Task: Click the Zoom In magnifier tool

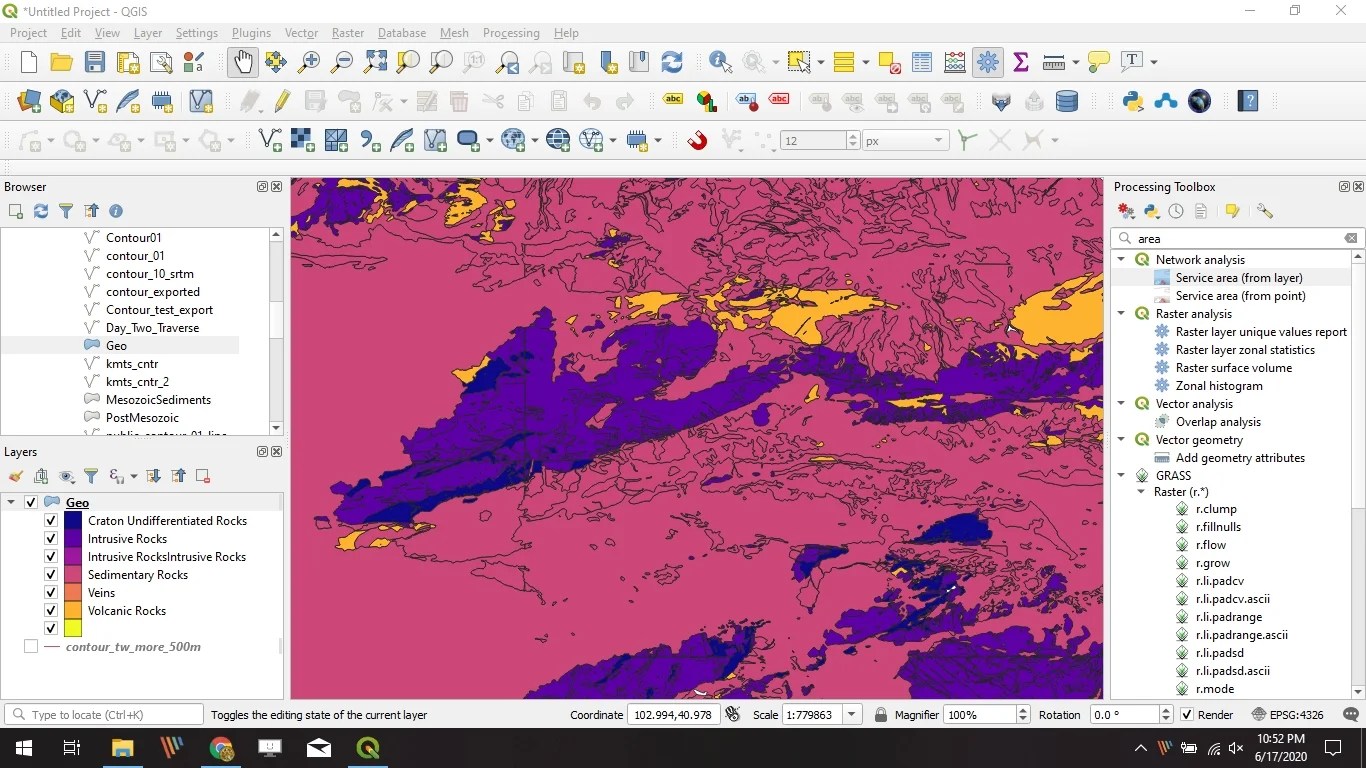Action: 309,62
